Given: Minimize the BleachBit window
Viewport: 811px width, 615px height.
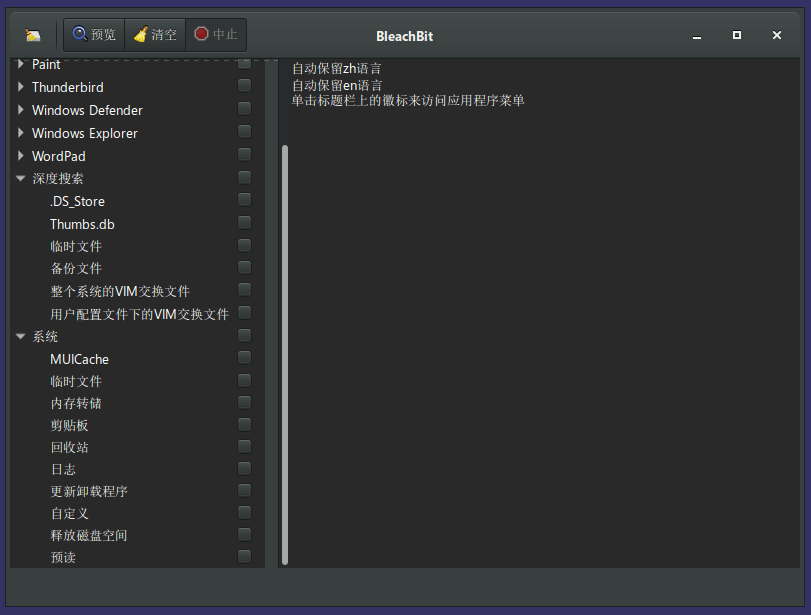Looking at the screenshot, I should coord(697,36).
